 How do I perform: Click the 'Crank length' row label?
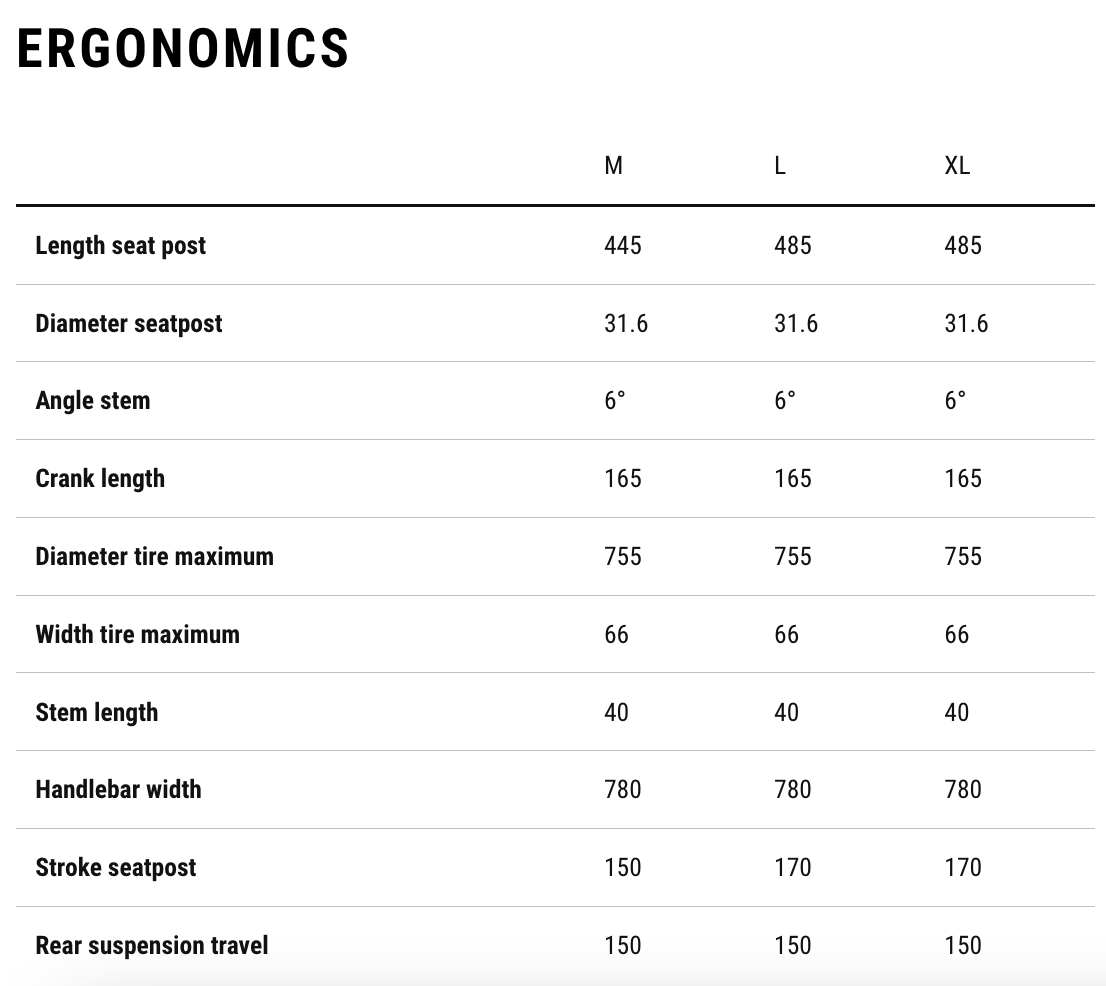tap(100, 479)
